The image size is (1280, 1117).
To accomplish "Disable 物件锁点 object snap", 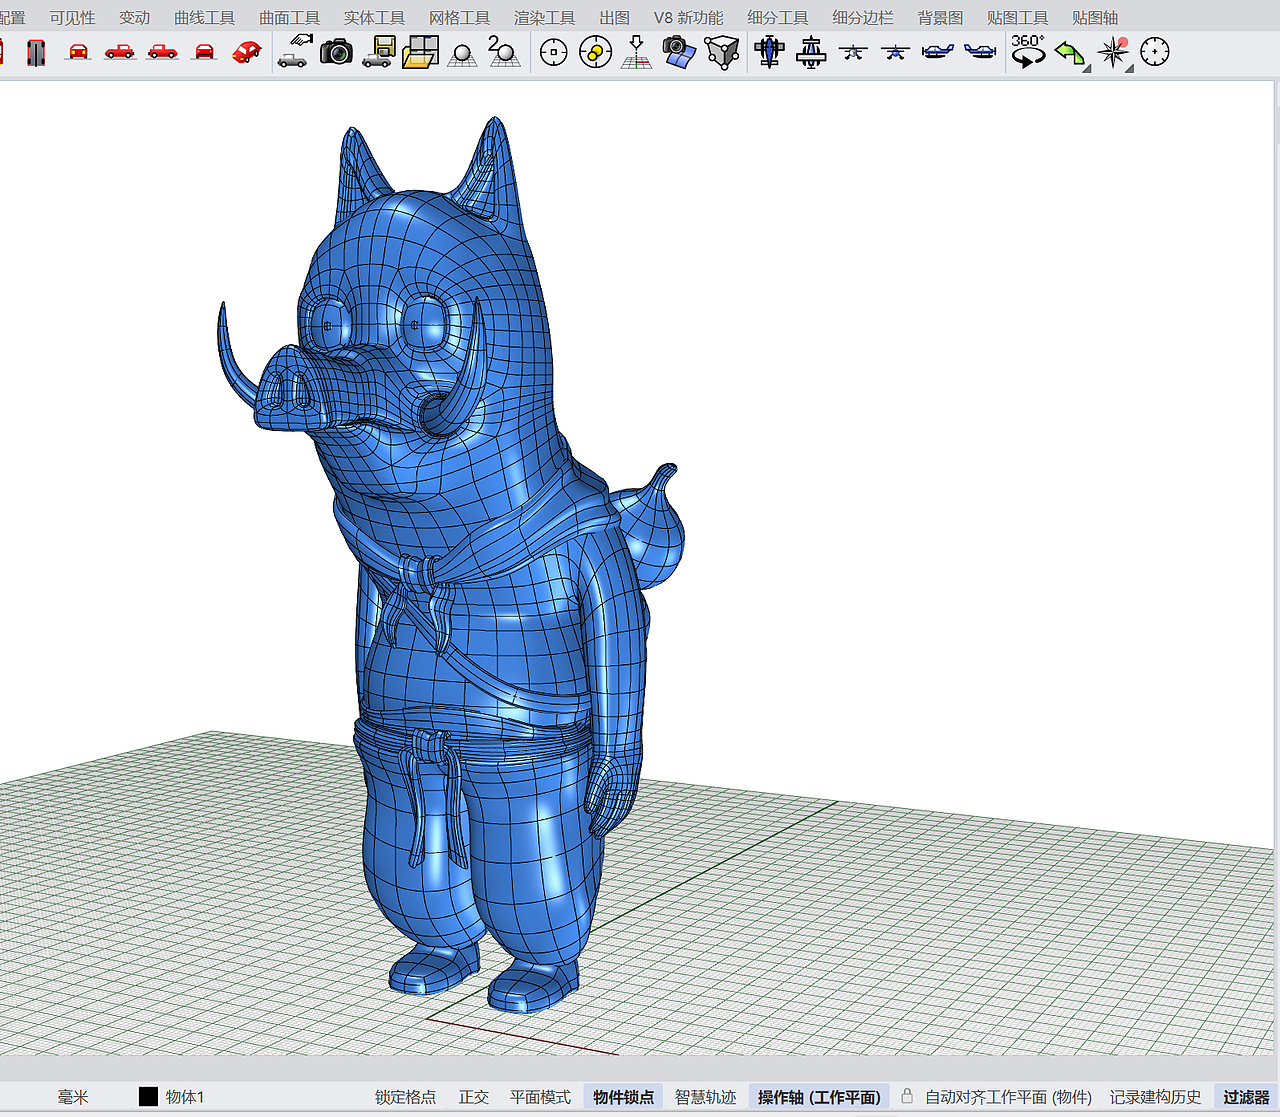I will (623, 1097).
